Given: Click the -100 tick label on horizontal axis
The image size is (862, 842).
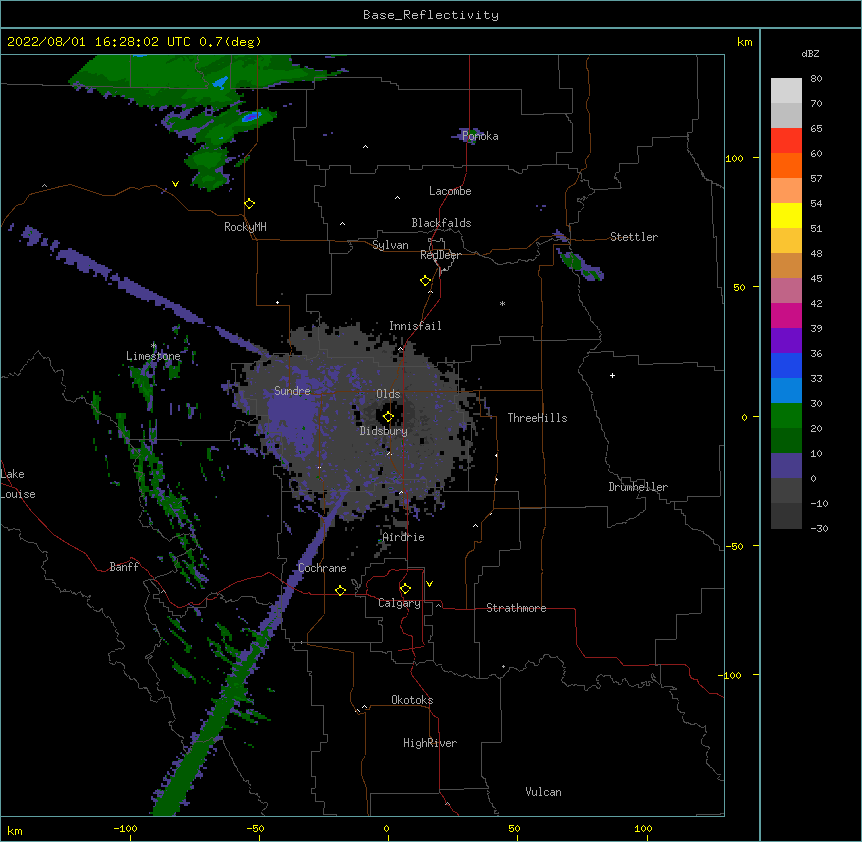Looking at the screenshot, I should click(x=125, y=828).
